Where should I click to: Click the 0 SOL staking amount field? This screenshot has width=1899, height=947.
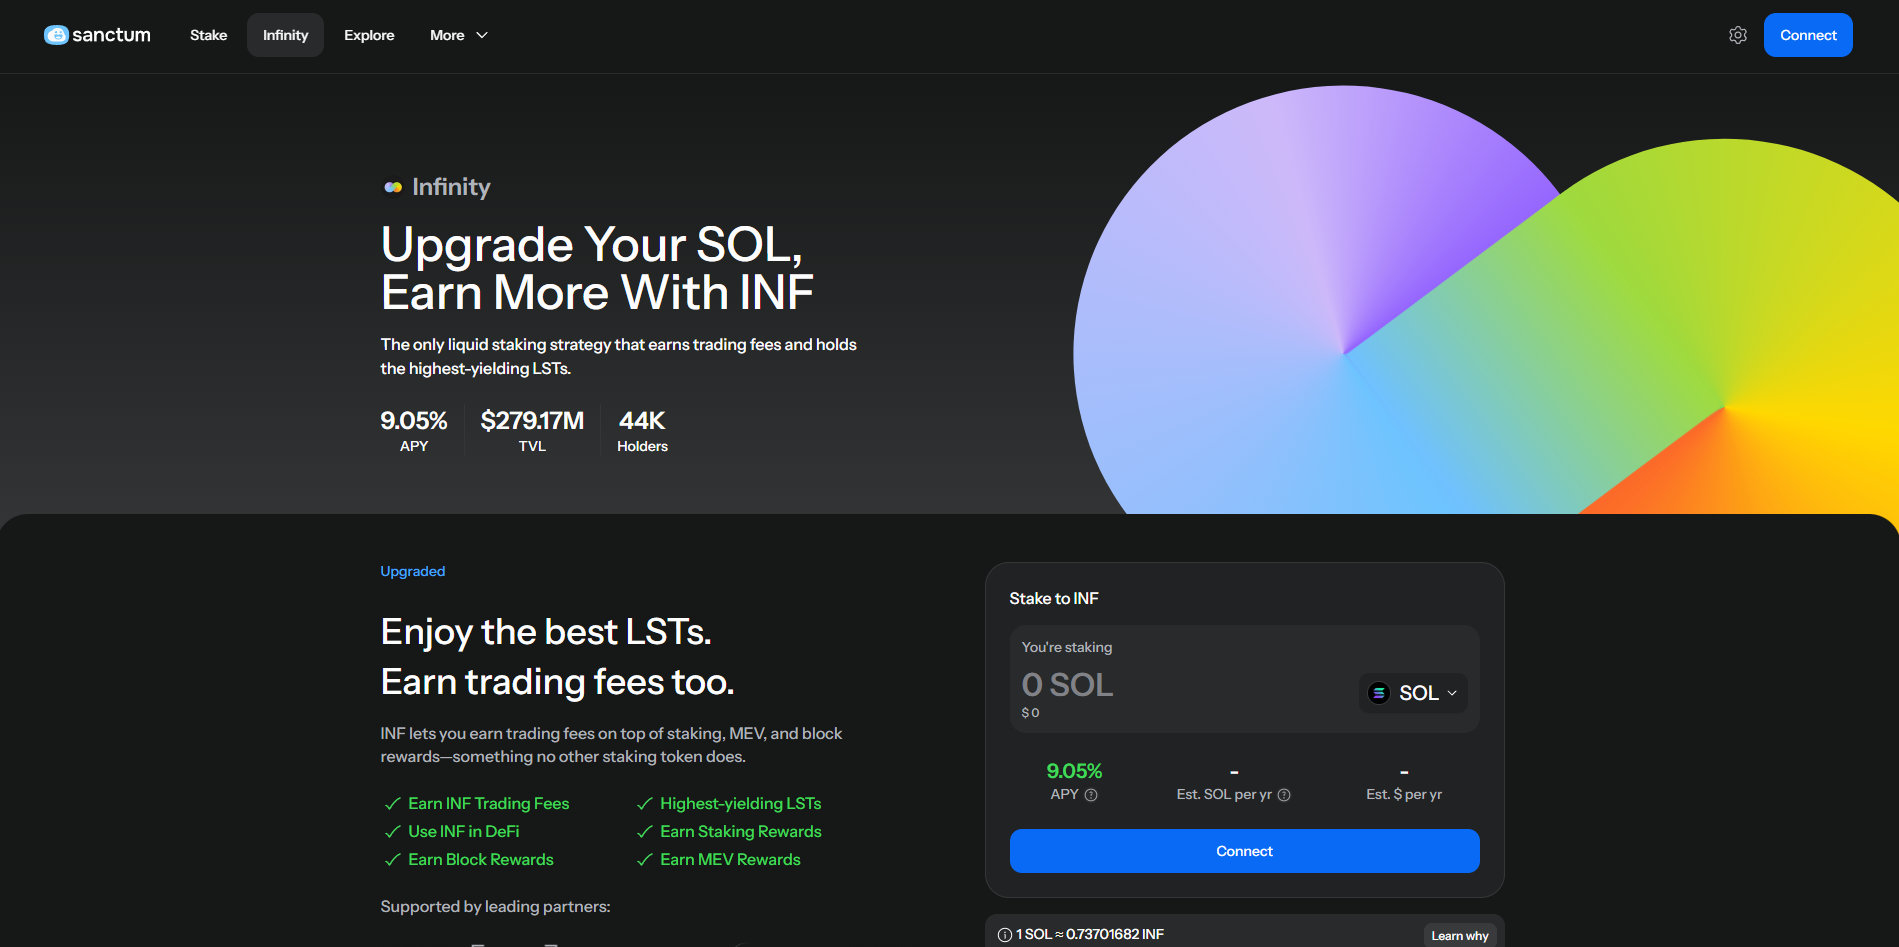pyautogui.click(x=1150, y=685)
